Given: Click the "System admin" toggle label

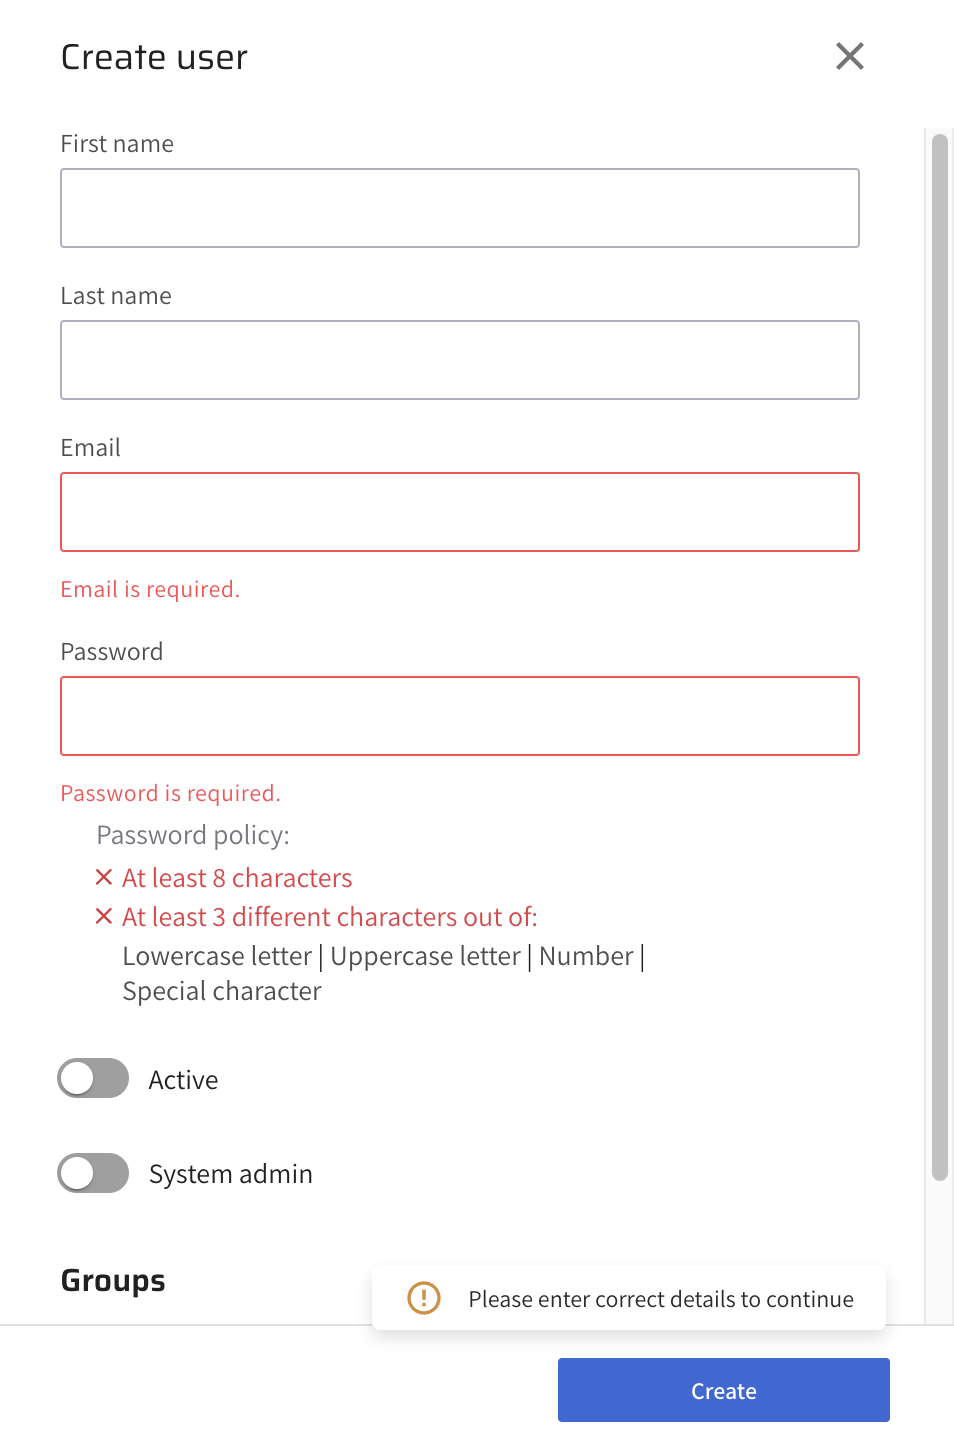Looking at the screenshot, I should 230,1174.
